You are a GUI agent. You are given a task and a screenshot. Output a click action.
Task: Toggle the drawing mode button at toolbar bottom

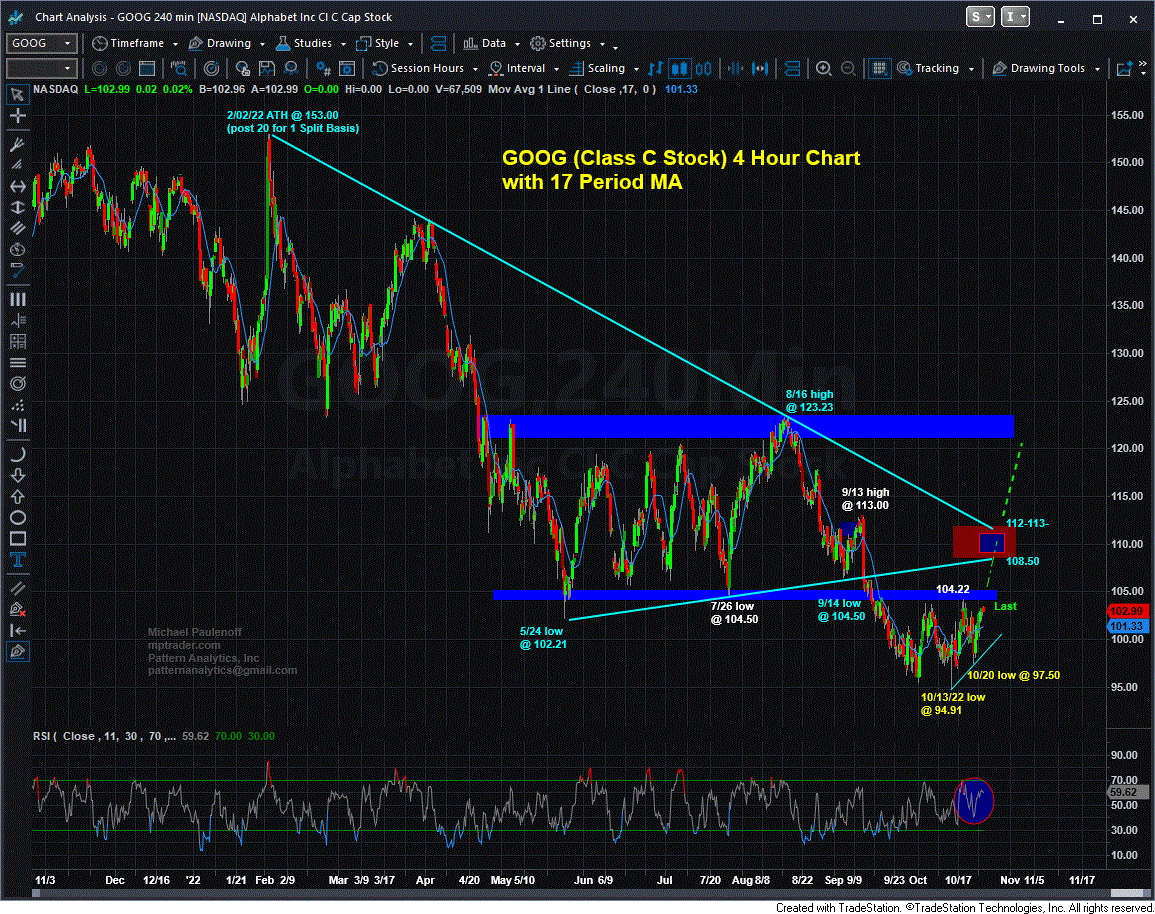coord(18,652)
